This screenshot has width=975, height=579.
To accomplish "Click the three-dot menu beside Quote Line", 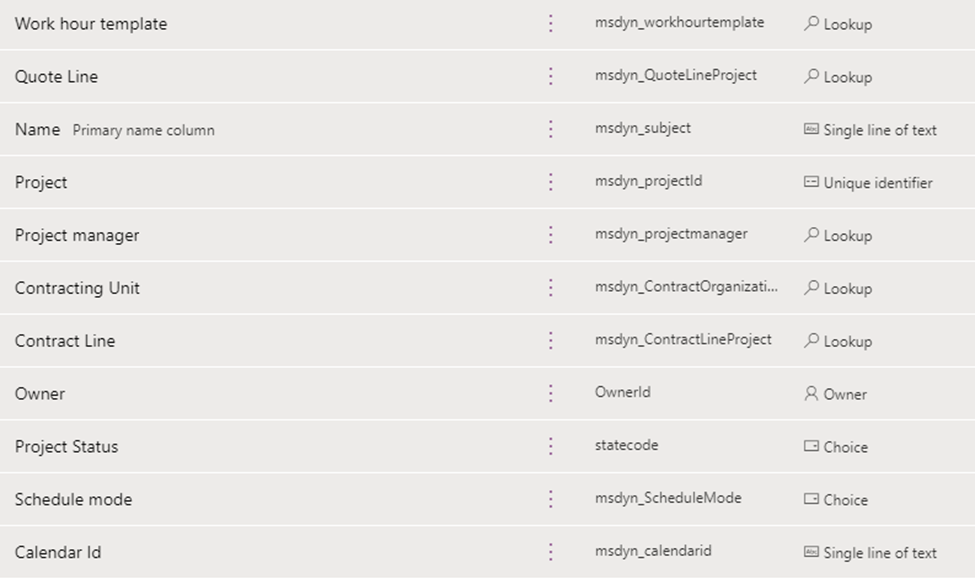I will pos(551,76).
